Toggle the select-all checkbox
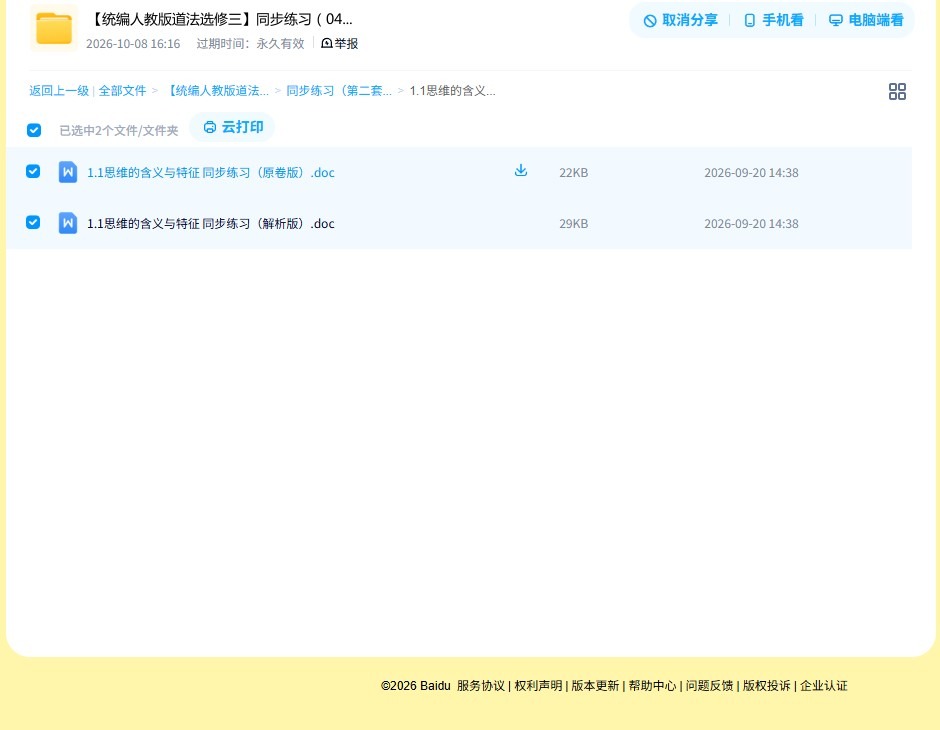This screenshot has width=940, height=730. 34,130
